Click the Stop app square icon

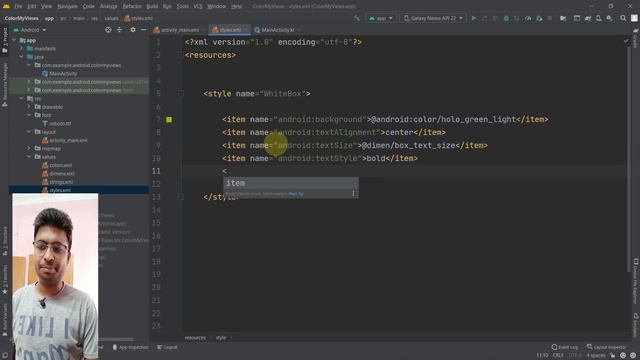[550, 18]
